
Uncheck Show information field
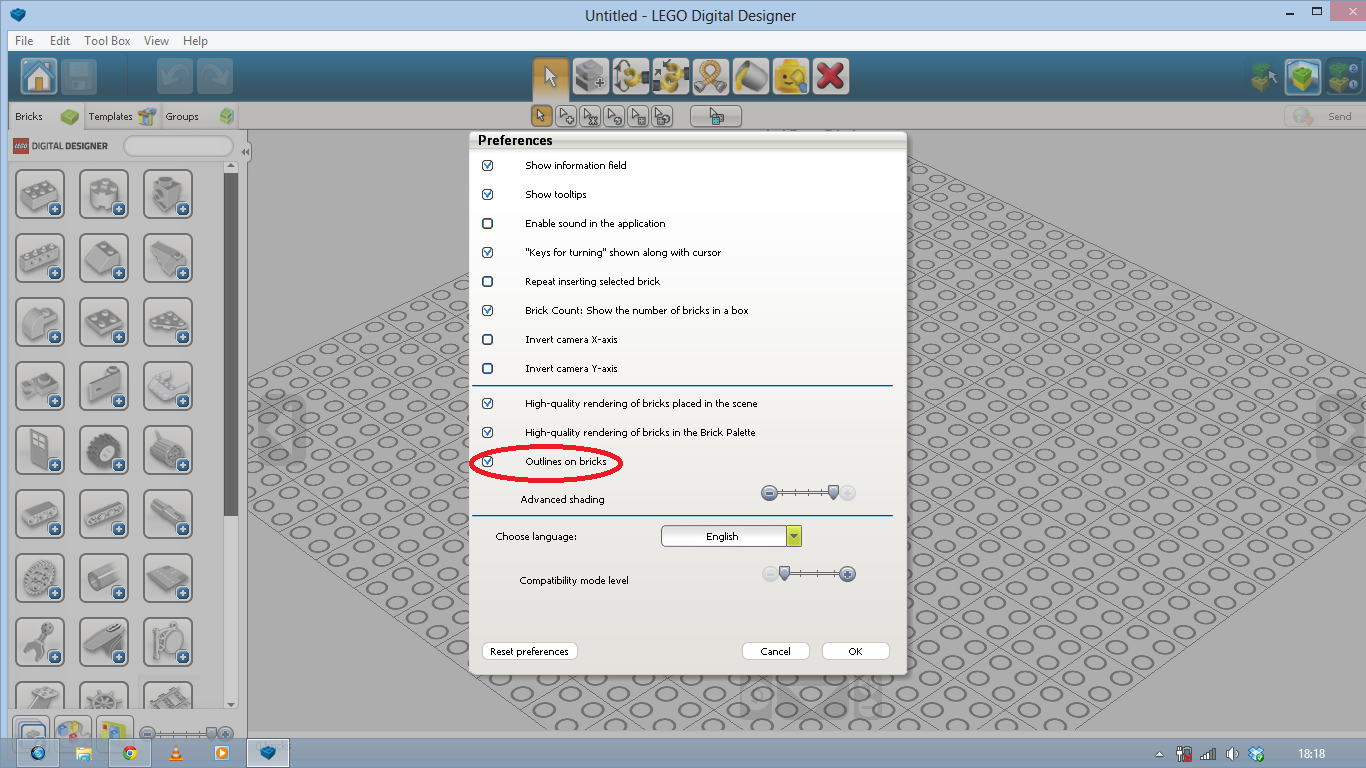488,165
